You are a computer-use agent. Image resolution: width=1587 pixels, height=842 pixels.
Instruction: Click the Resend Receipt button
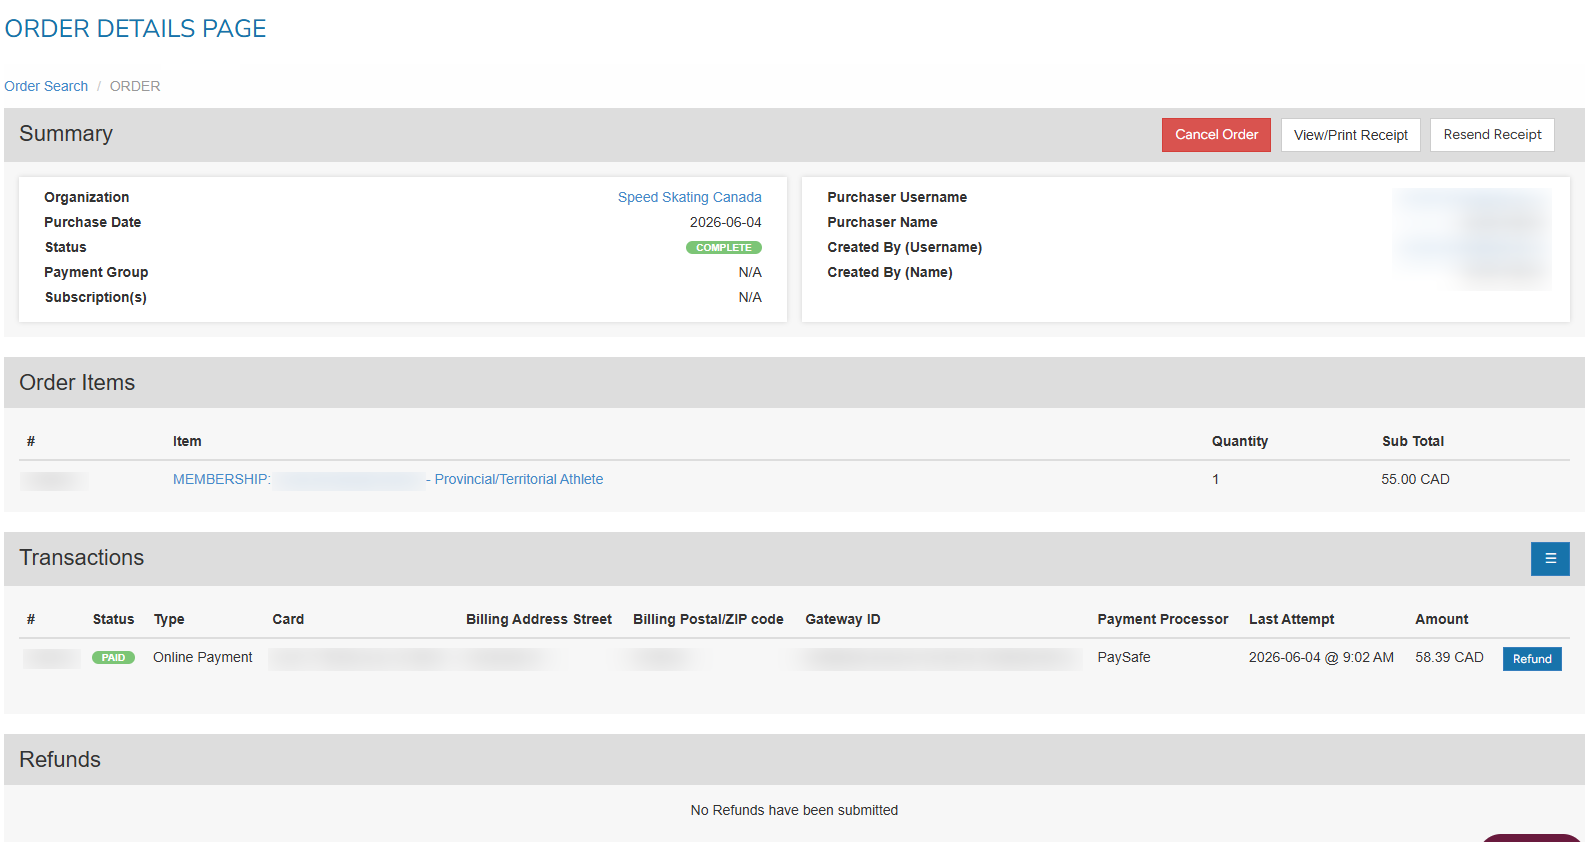point(1492,135)
